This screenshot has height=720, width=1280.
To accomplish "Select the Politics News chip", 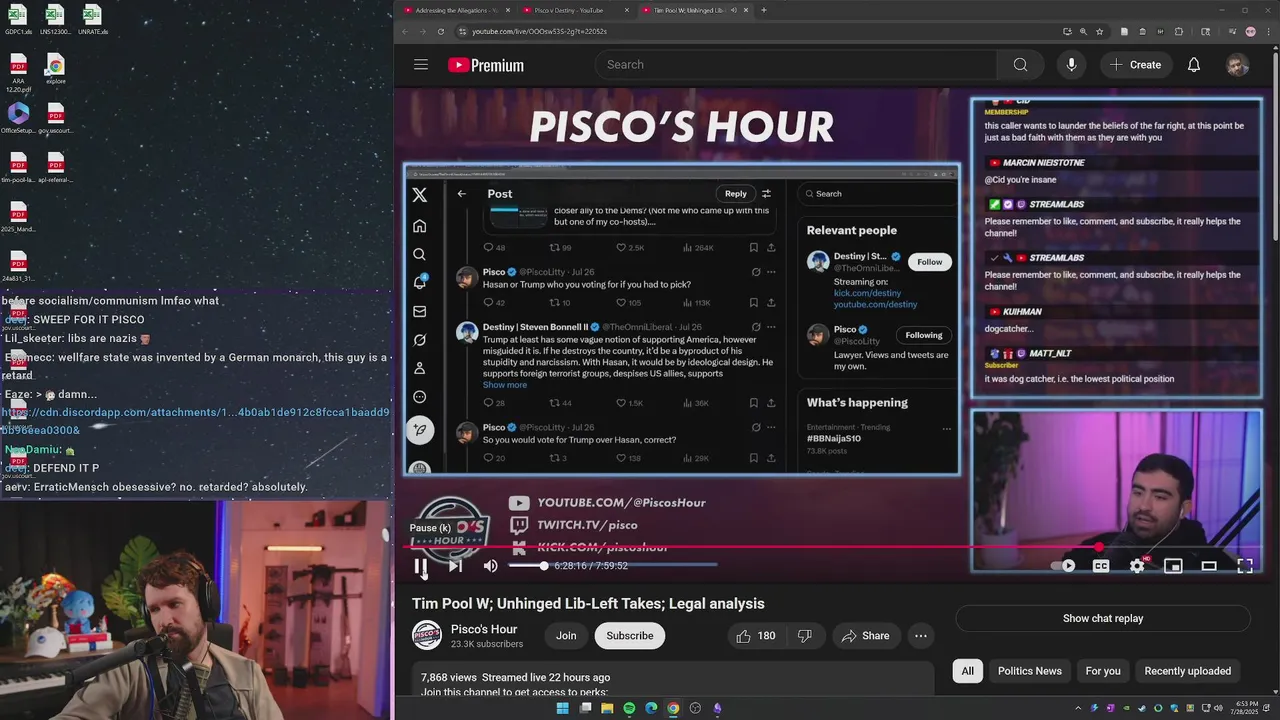I will coord(1030,671).
